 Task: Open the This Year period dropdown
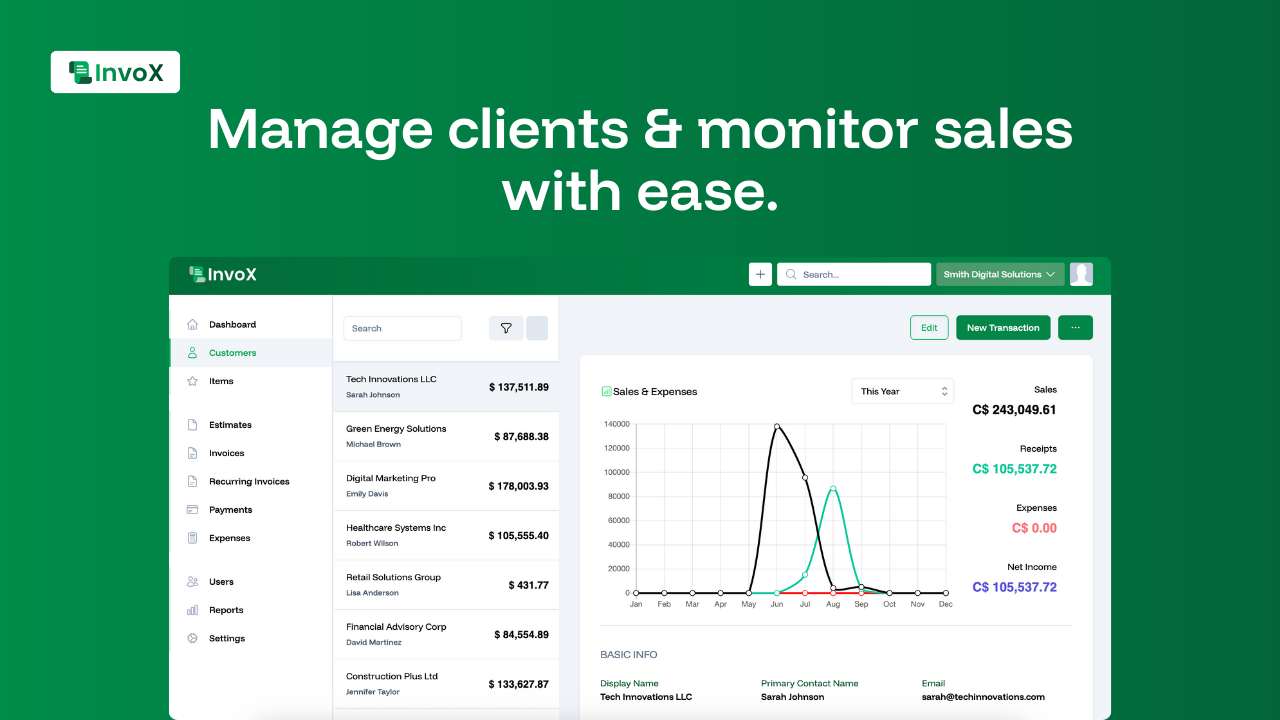click(x=903, y=391)
